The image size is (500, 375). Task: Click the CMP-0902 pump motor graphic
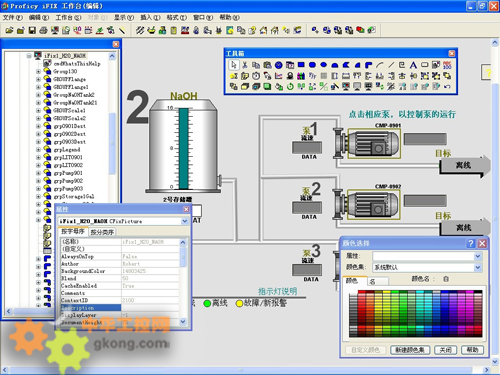pos(373,205)
